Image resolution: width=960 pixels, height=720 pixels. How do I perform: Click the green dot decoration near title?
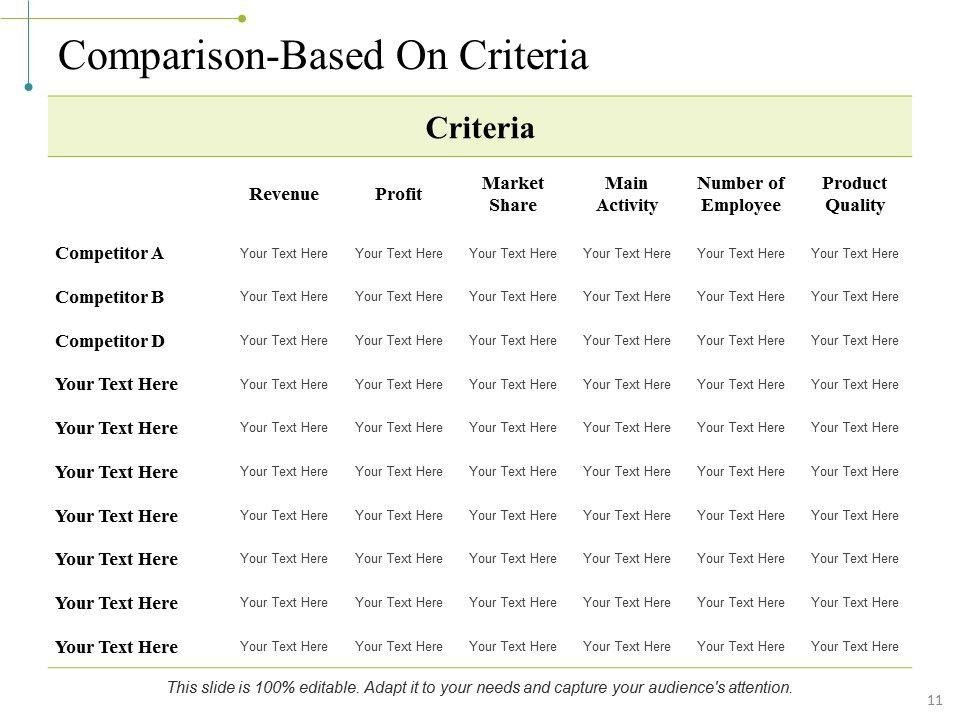pyautogui.click(x=242, y=18)
